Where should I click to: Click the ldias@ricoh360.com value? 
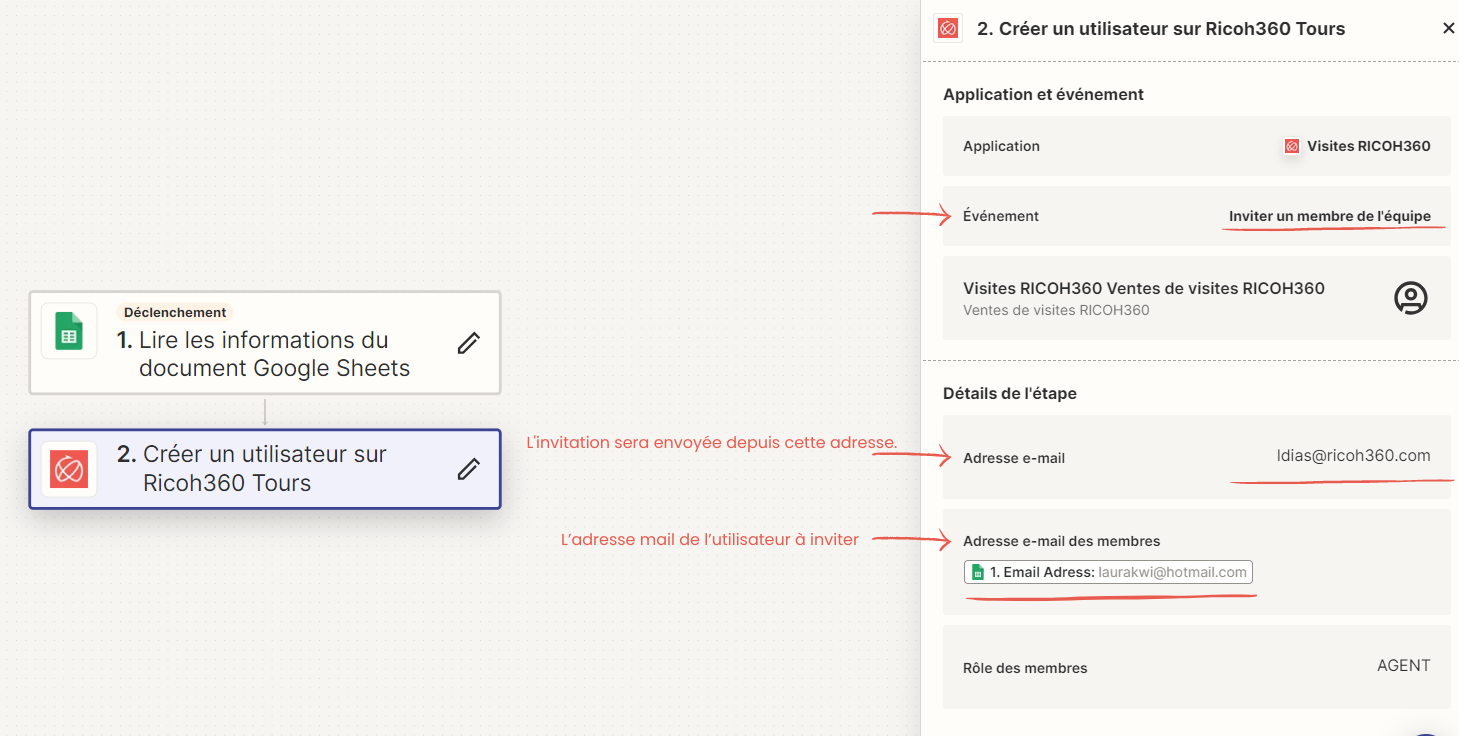[x=1354, y=455]
